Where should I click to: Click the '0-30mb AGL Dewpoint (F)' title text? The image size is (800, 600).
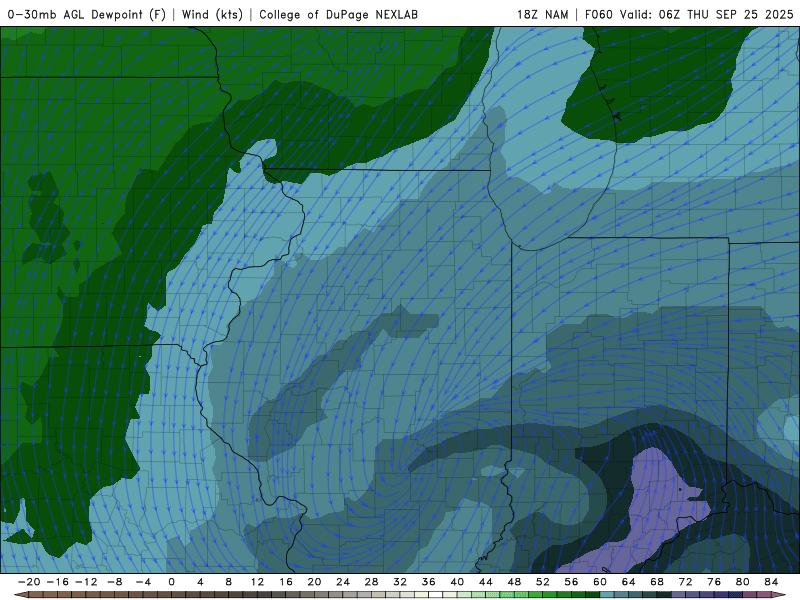(87, 14)
